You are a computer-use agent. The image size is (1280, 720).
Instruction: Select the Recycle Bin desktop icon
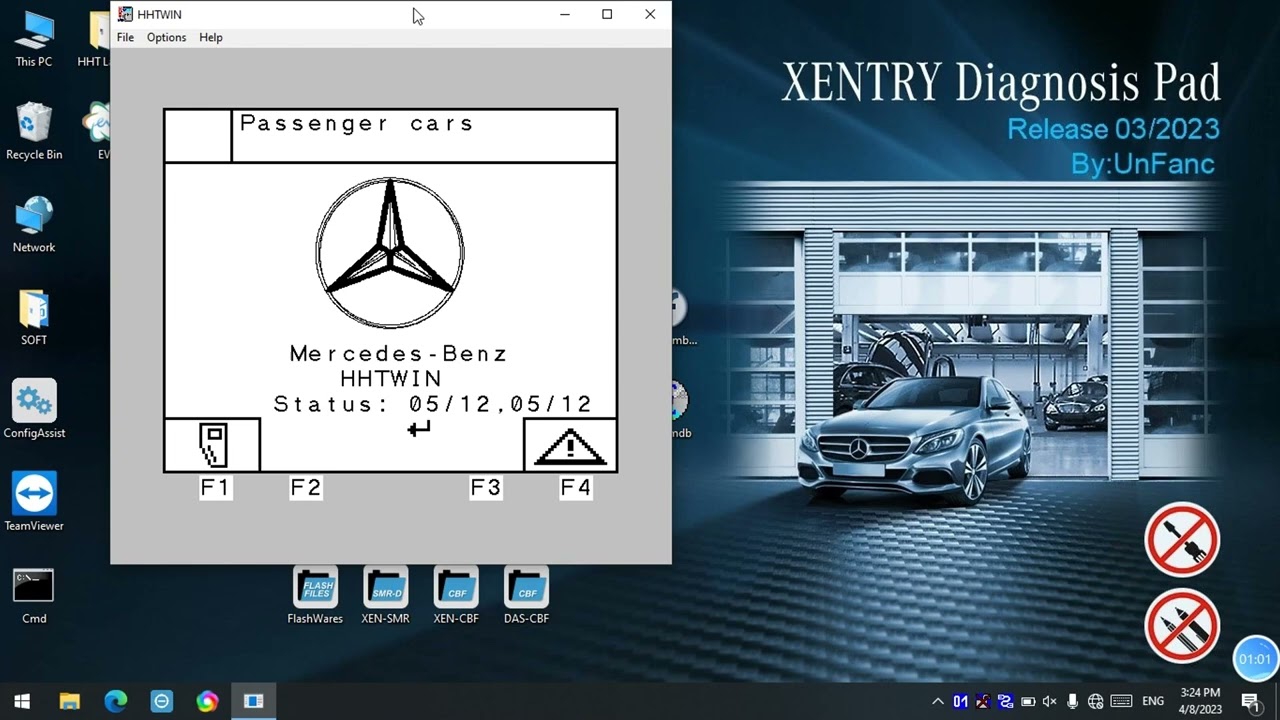pos(34,132)
